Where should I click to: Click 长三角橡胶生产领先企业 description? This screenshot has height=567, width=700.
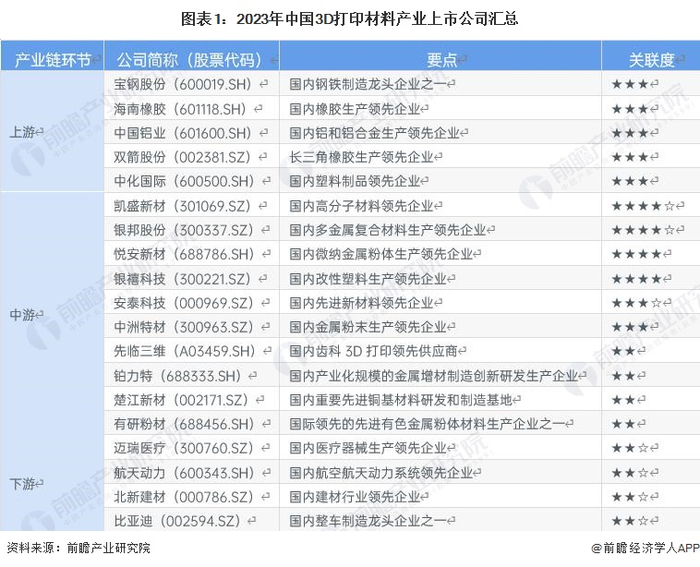(x=361, y=157)
